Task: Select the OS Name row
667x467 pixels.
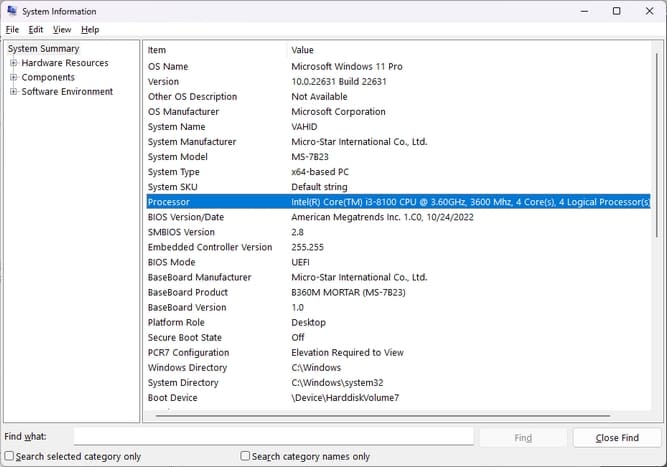Action: click(x=398, y=66)
